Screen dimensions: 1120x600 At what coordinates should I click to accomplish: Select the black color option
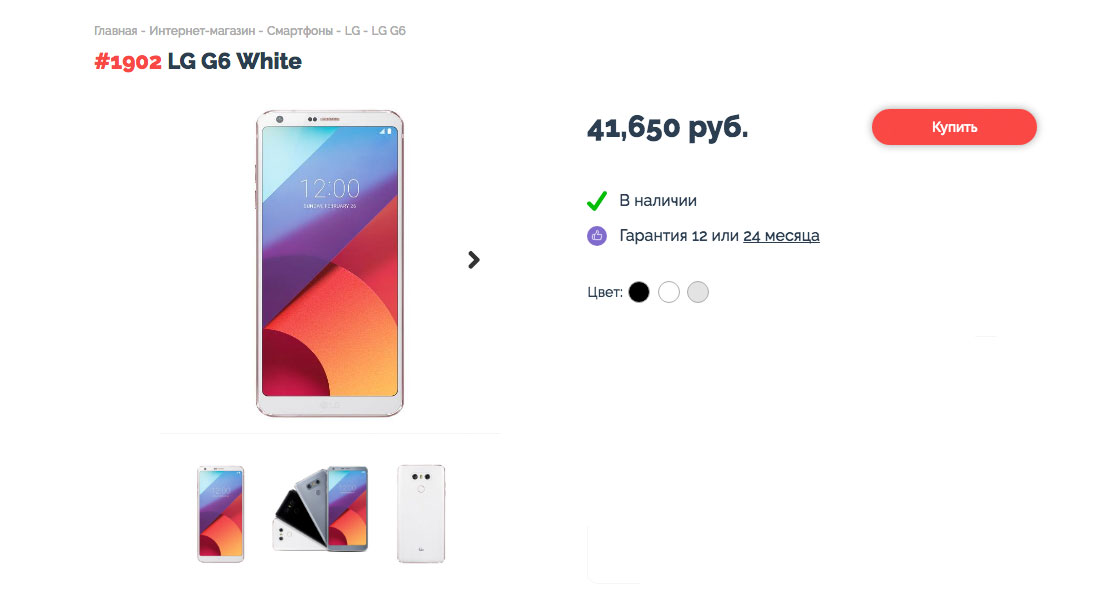click(639, 292)
